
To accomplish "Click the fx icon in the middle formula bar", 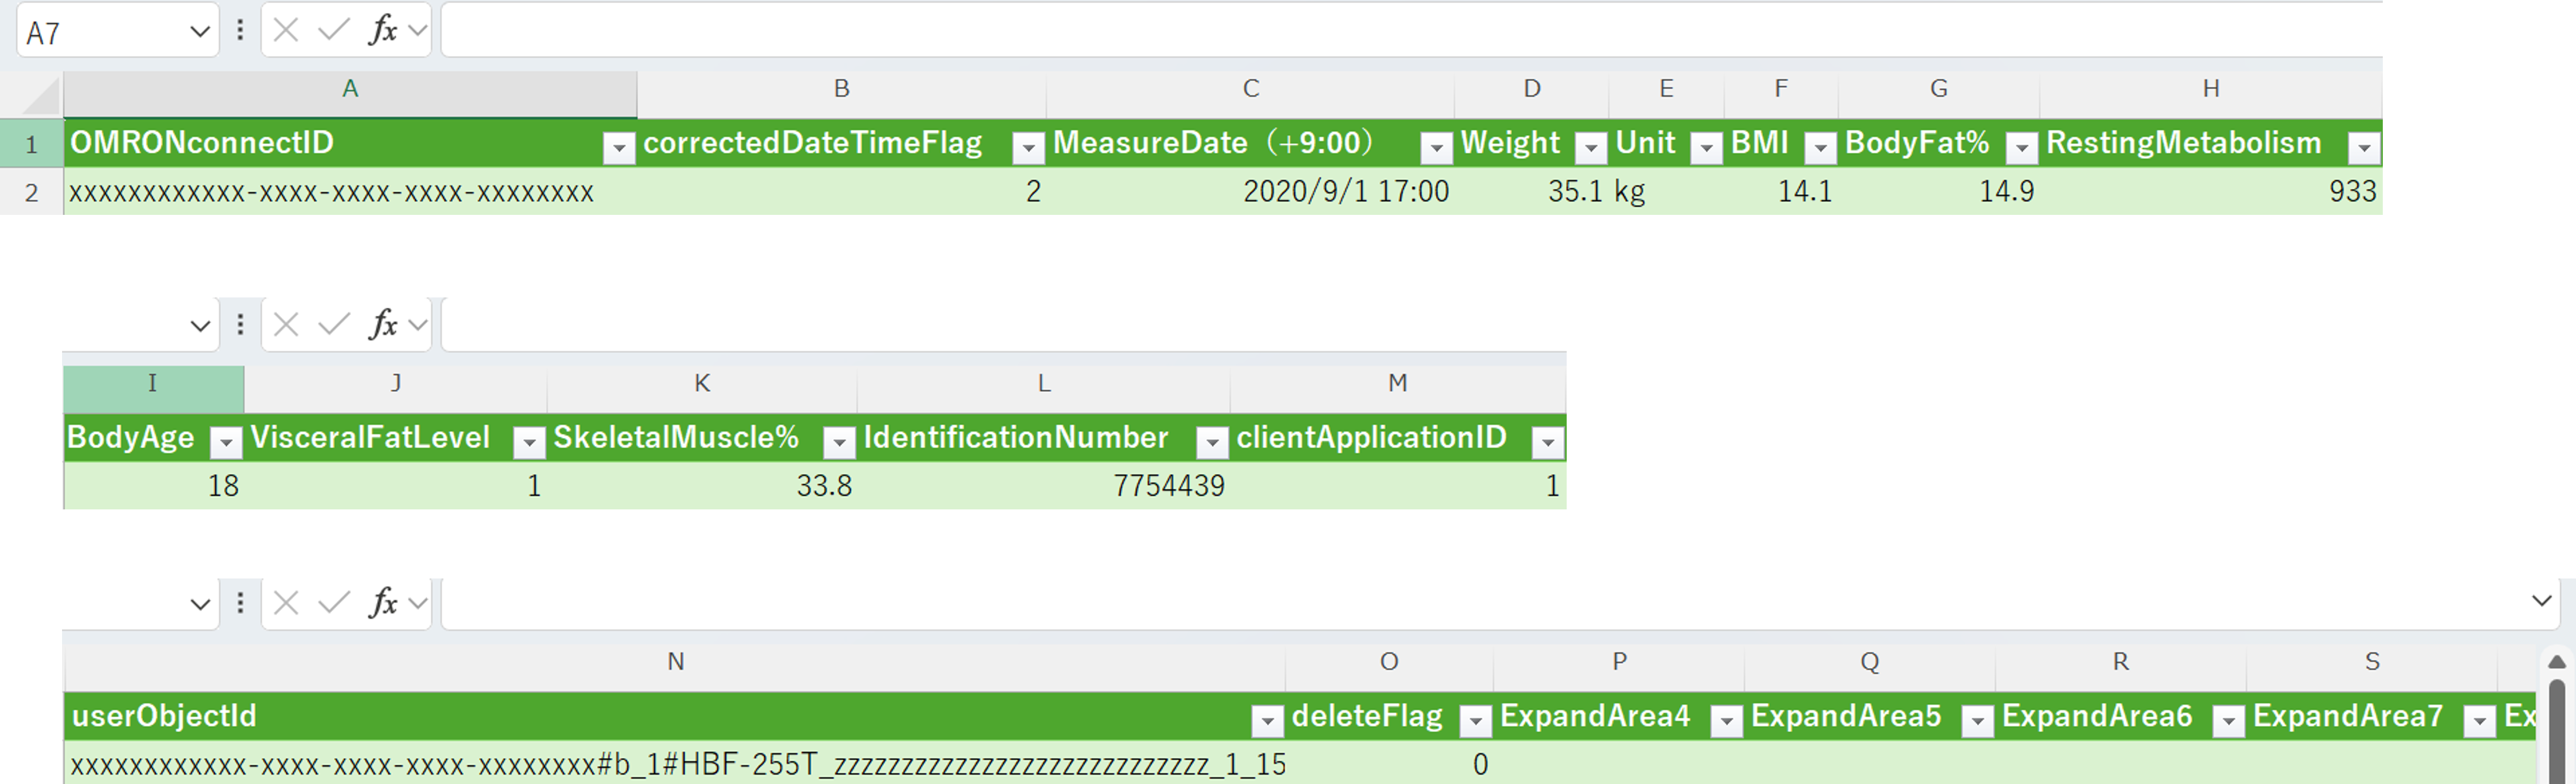I will [x=383, y=324].
